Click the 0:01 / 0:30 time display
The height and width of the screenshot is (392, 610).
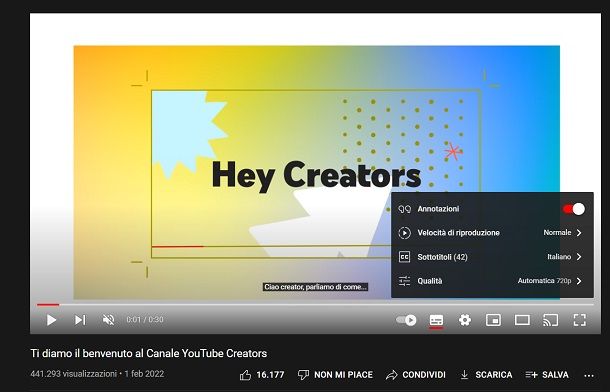[x=145, y=319]
